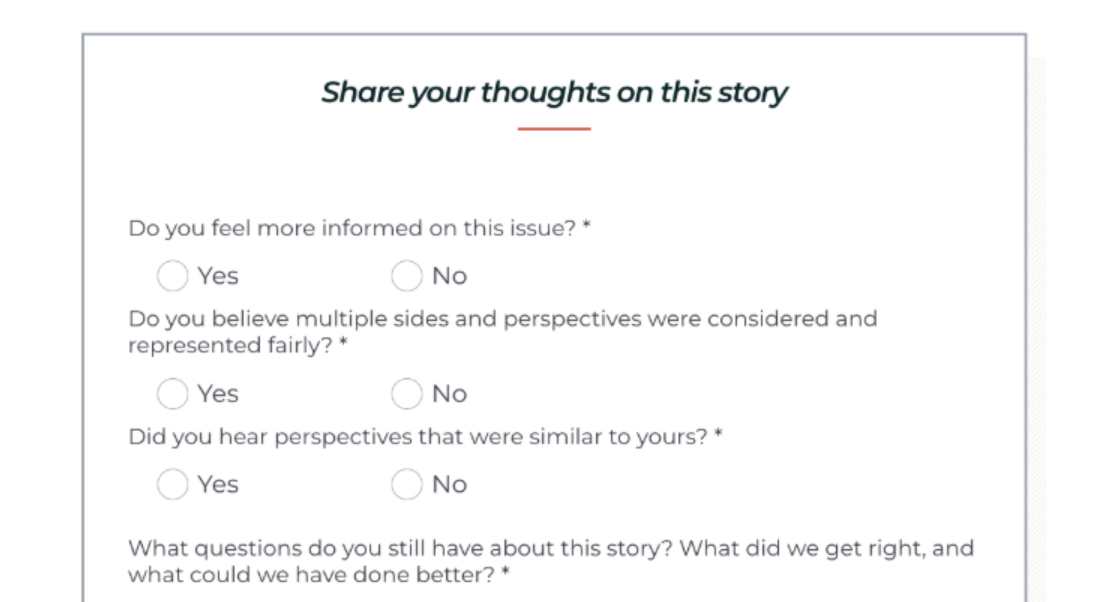
Task: Pick No for perspectives similar to yours
Action: tap(406, 484)
